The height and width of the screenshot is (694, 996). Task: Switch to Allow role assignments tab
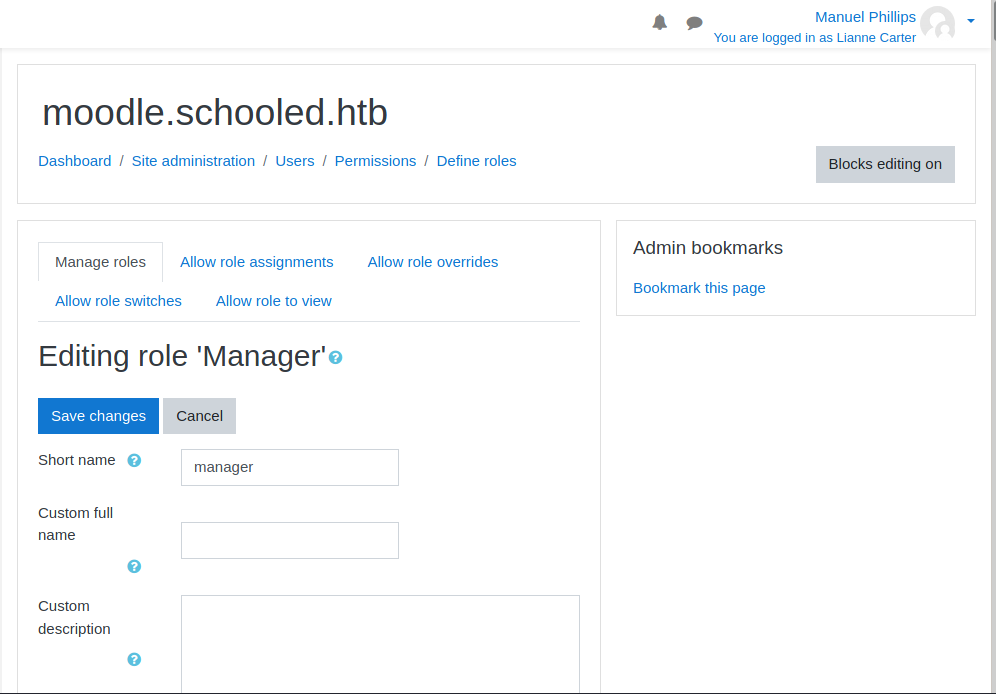tap(256, 262)
